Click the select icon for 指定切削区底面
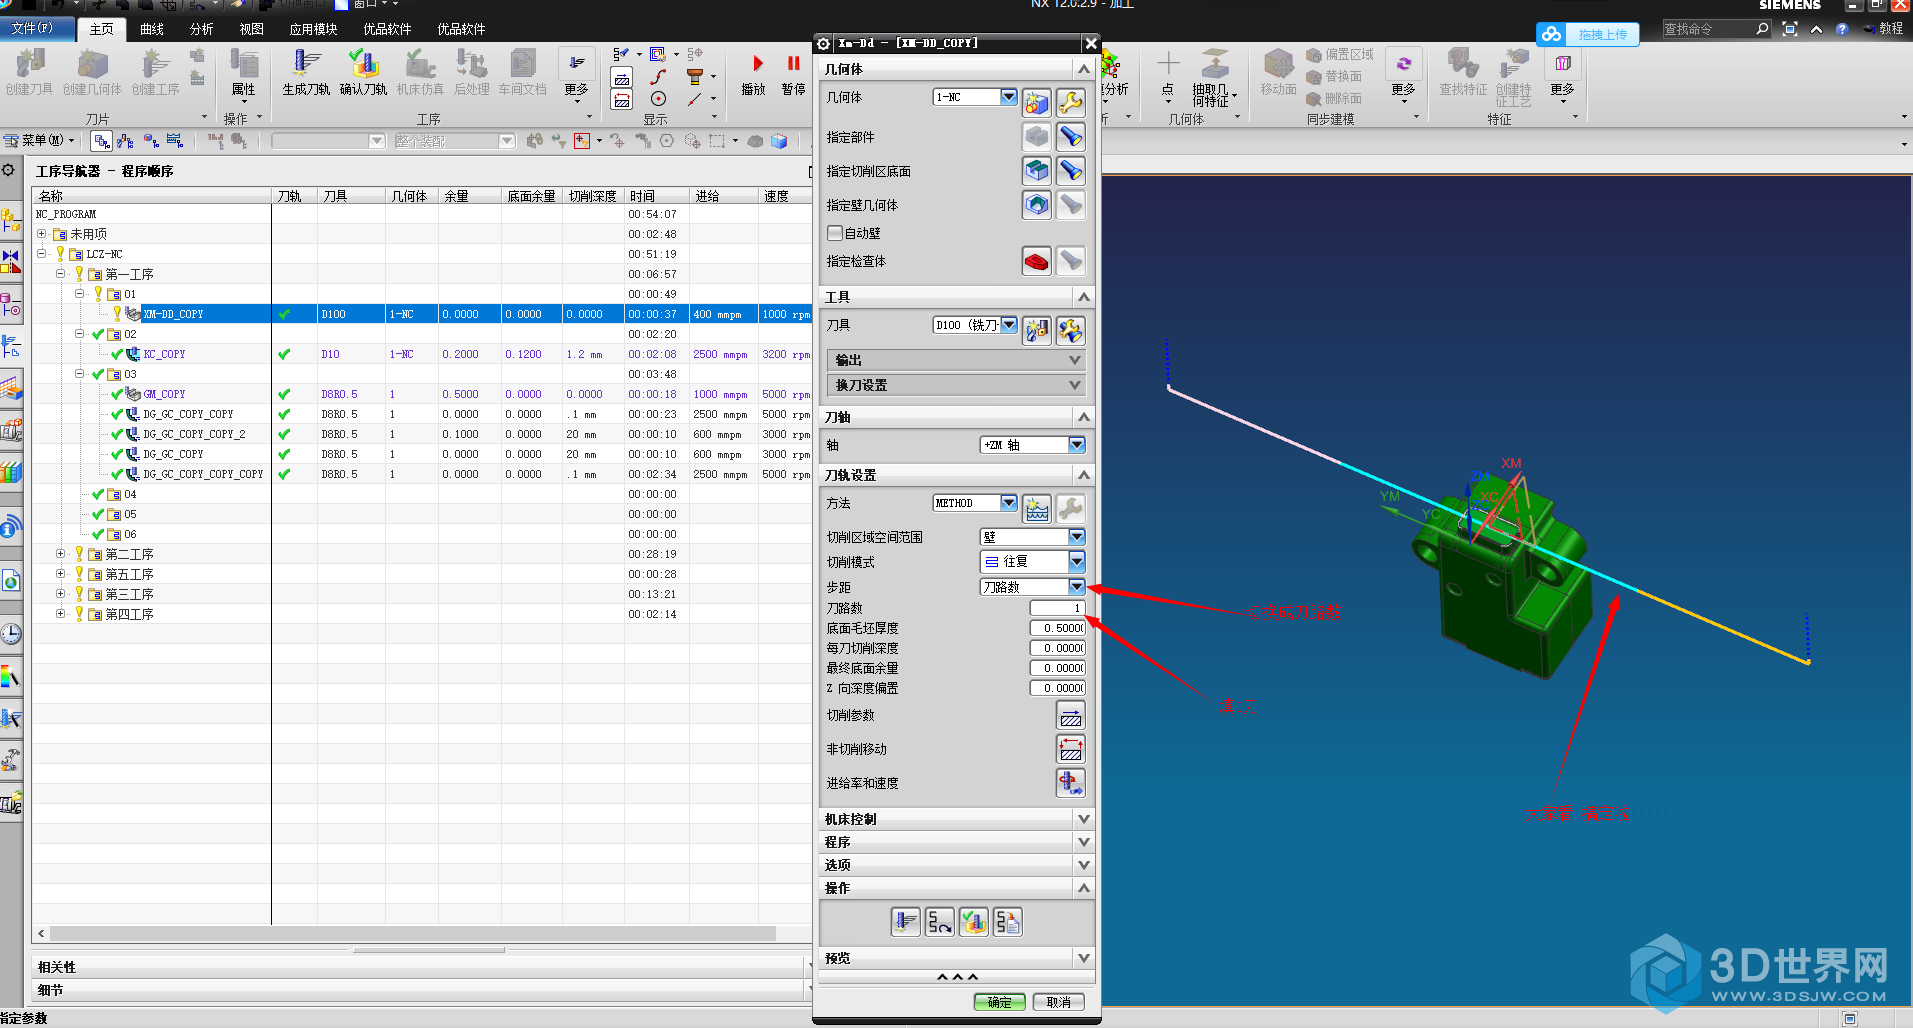This screenshot has height=1028, width=1913. click(1037, 171)
